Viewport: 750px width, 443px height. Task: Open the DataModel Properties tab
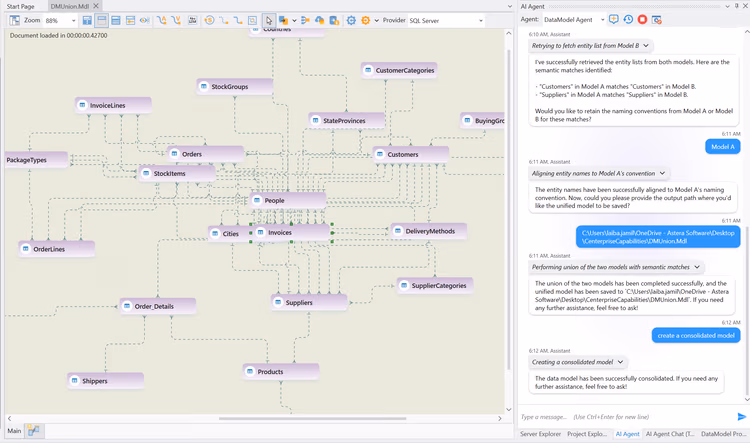723,434
